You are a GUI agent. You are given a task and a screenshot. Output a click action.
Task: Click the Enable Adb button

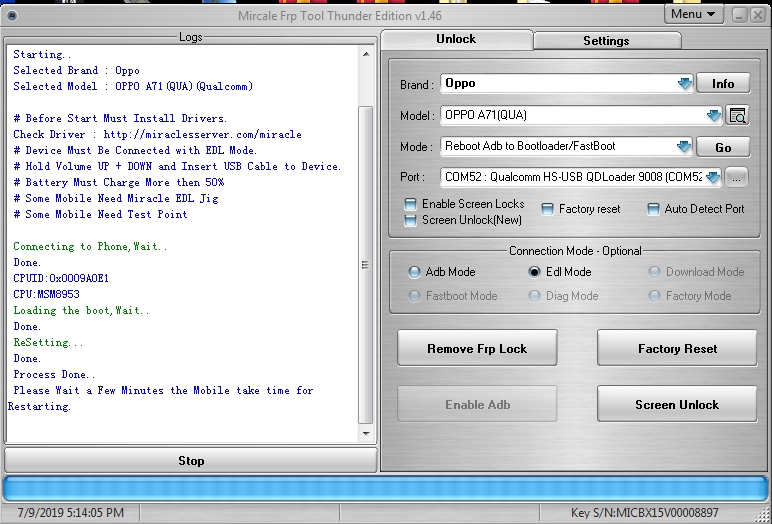477,404
